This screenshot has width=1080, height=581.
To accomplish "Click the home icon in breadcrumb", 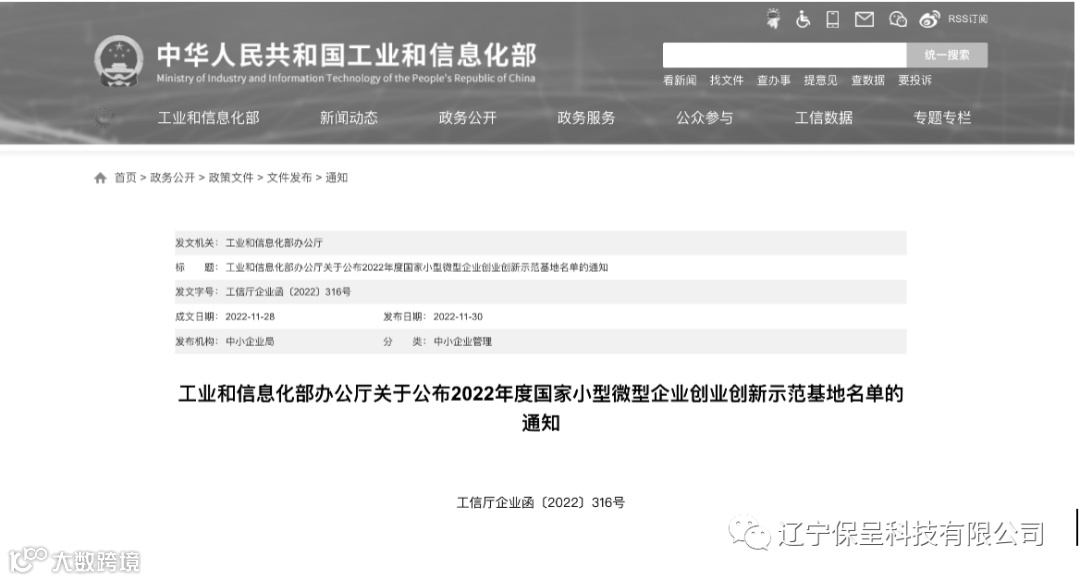I will pyautogui.click(x=101, y=178).
